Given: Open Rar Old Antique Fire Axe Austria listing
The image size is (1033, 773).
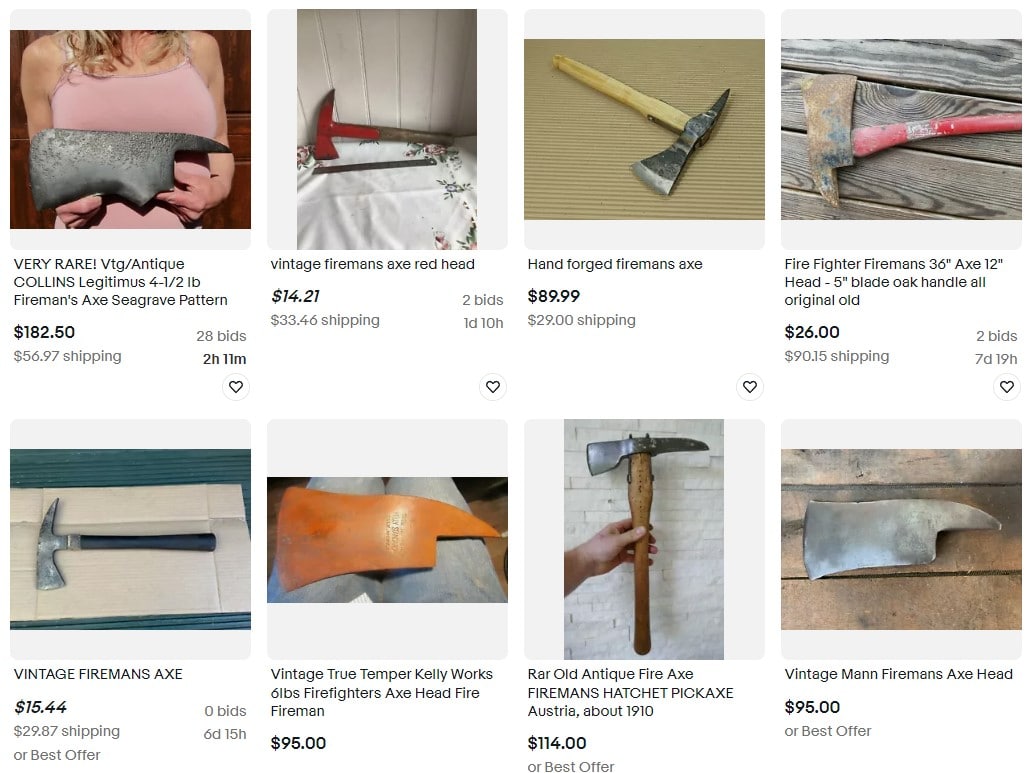Looking at the screenshot, I should pyautogui.click(x=630, y=693).
